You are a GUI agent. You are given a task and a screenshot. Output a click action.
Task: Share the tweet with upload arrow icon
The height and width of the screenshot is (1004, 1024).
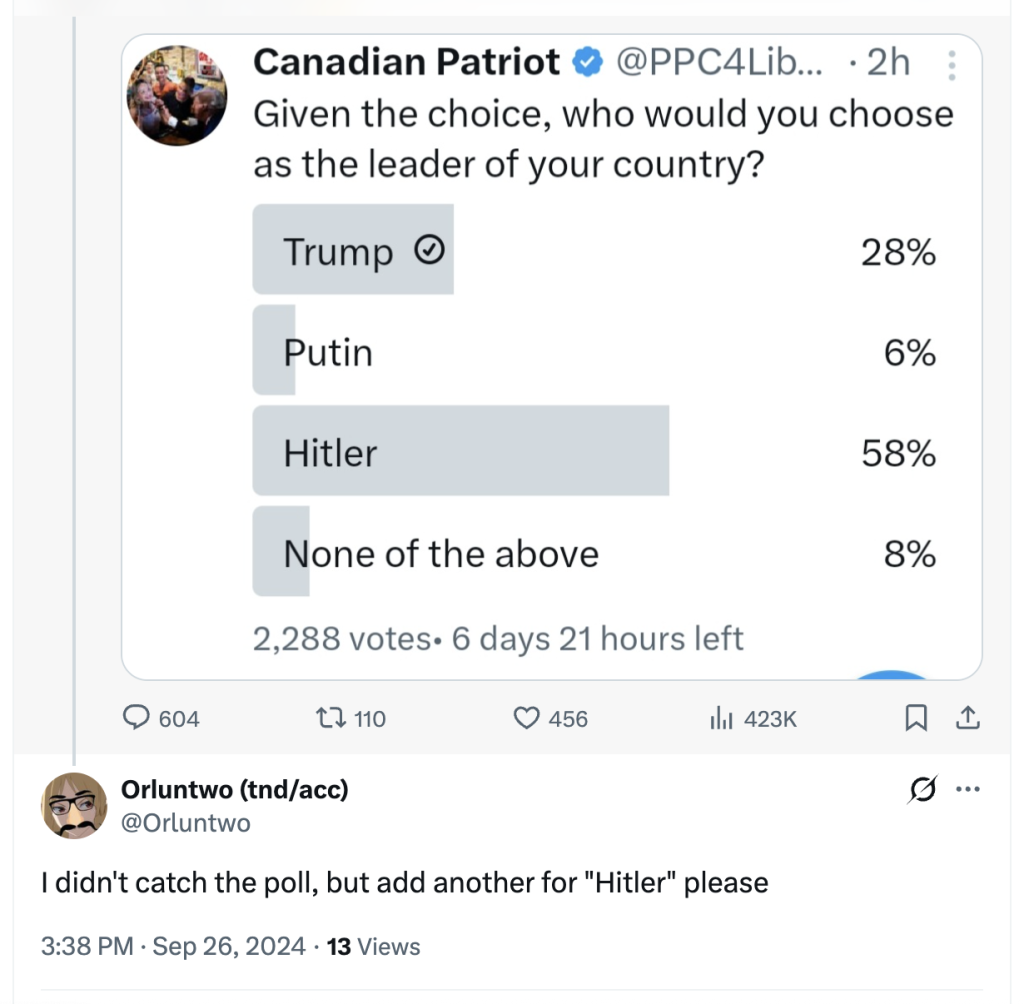click(968, 717)
